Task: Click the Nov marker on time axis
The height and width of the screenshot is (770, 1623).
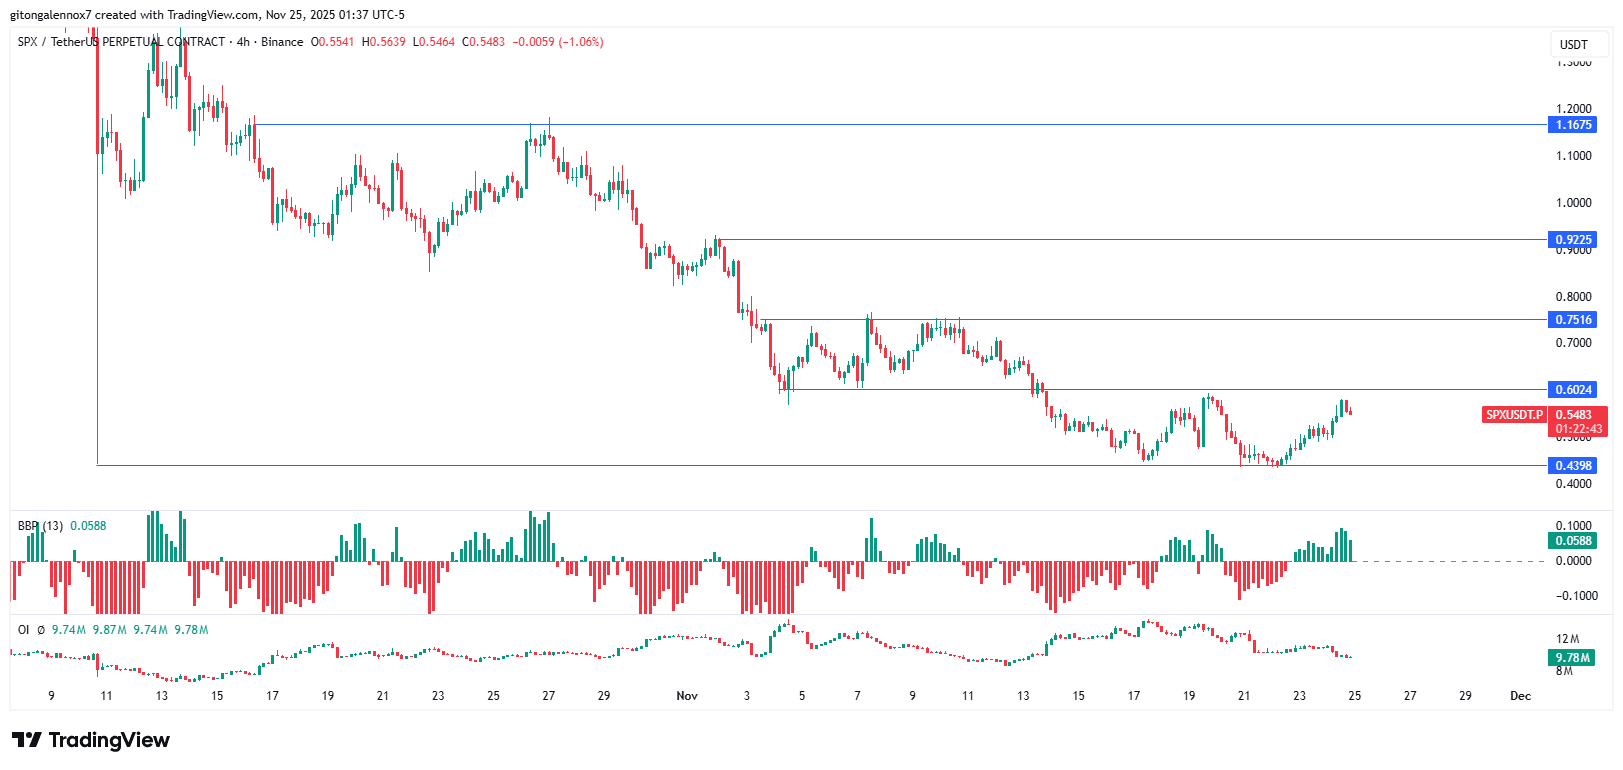Action: click(x=687, y=696)
